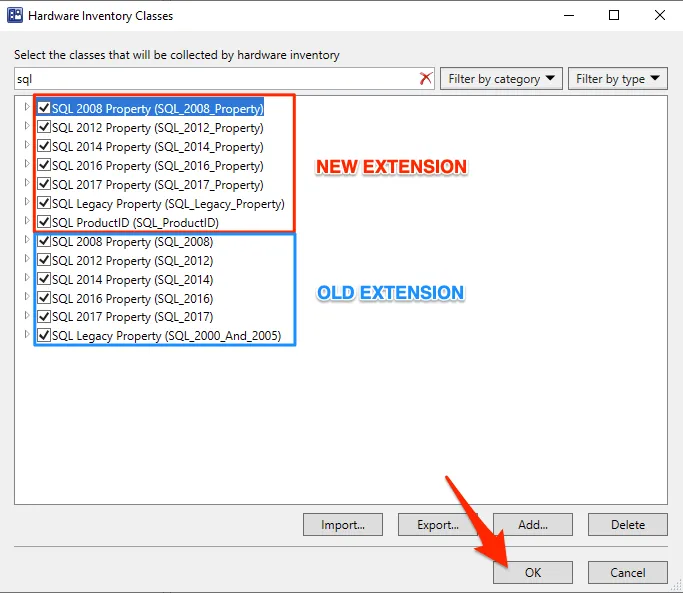
Task: Toggle SQL 2016 Property (SQL_2016_Property) checkbox
Action: tap(44, 165)
